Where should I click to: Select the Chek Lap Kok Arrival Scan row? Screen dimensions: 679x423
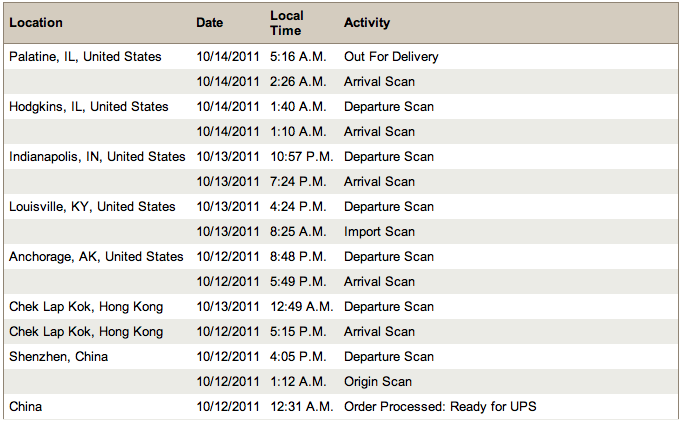click(x=341, y=332)
